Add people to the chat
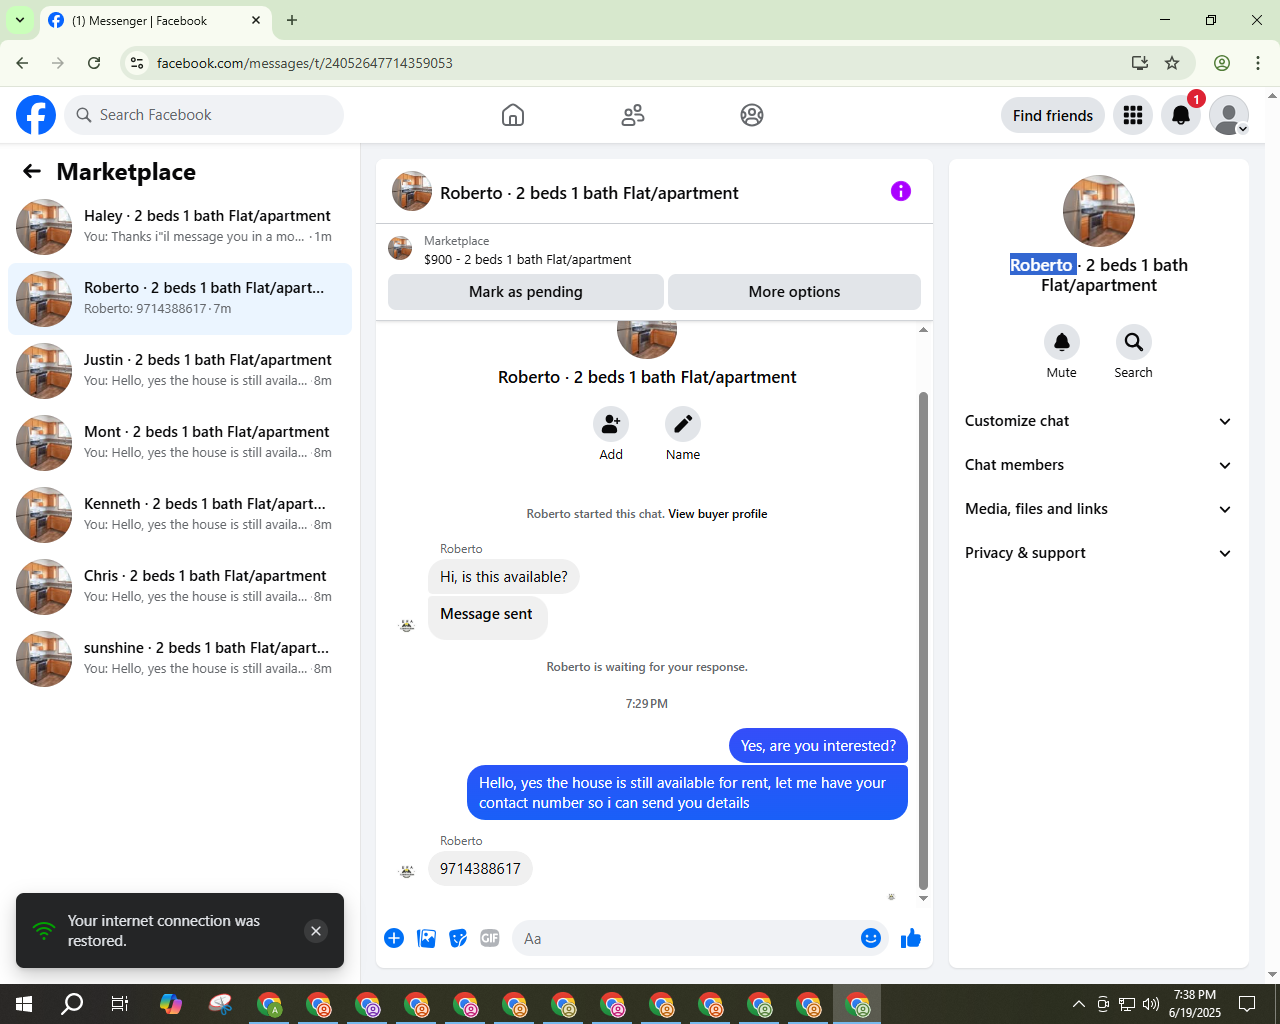This screenshot has height=1024, width=1280. [611, 424]
